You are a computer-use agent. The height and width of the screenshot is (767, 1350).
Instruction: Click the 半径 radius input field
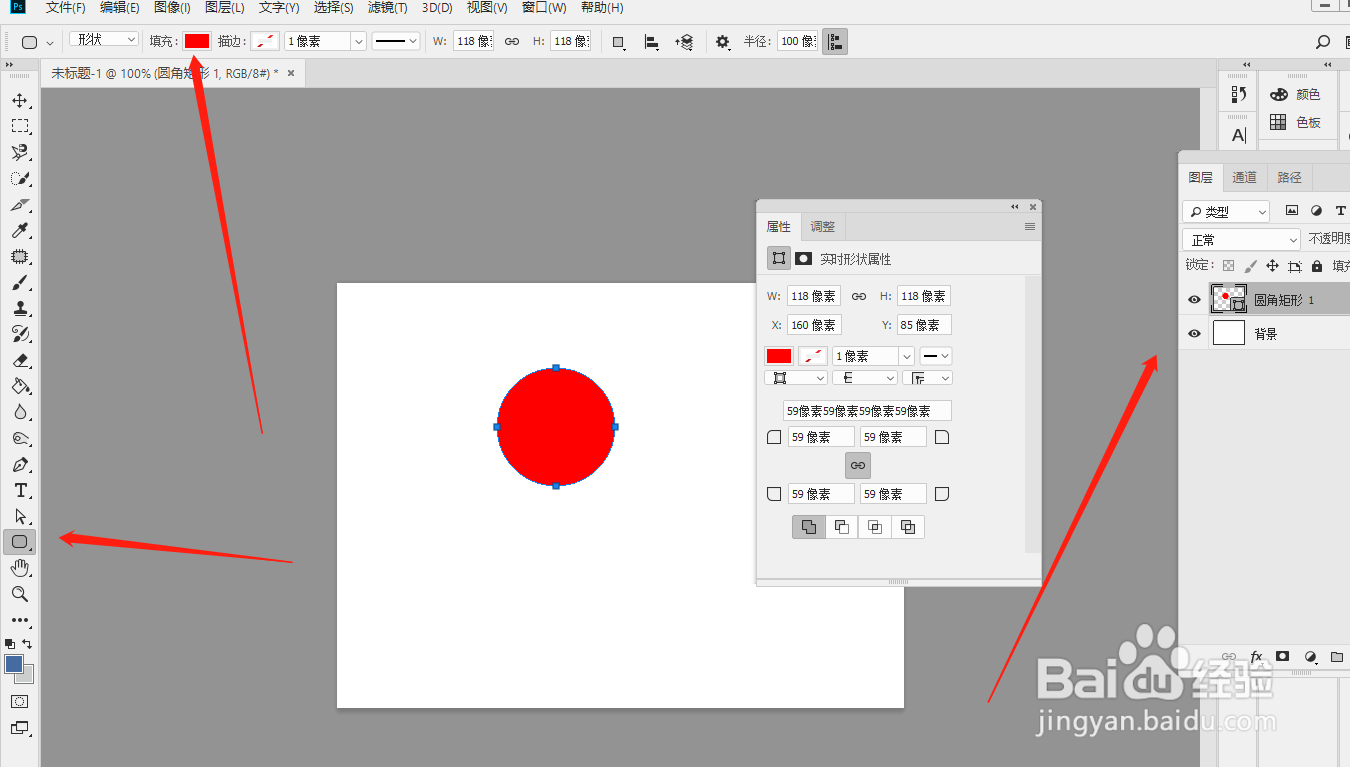[x=797, y=41]
